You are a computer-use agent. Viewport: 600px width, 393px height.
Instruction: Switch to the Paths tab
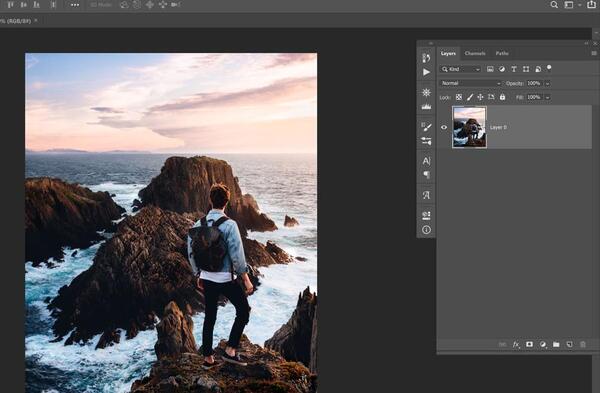502,53
